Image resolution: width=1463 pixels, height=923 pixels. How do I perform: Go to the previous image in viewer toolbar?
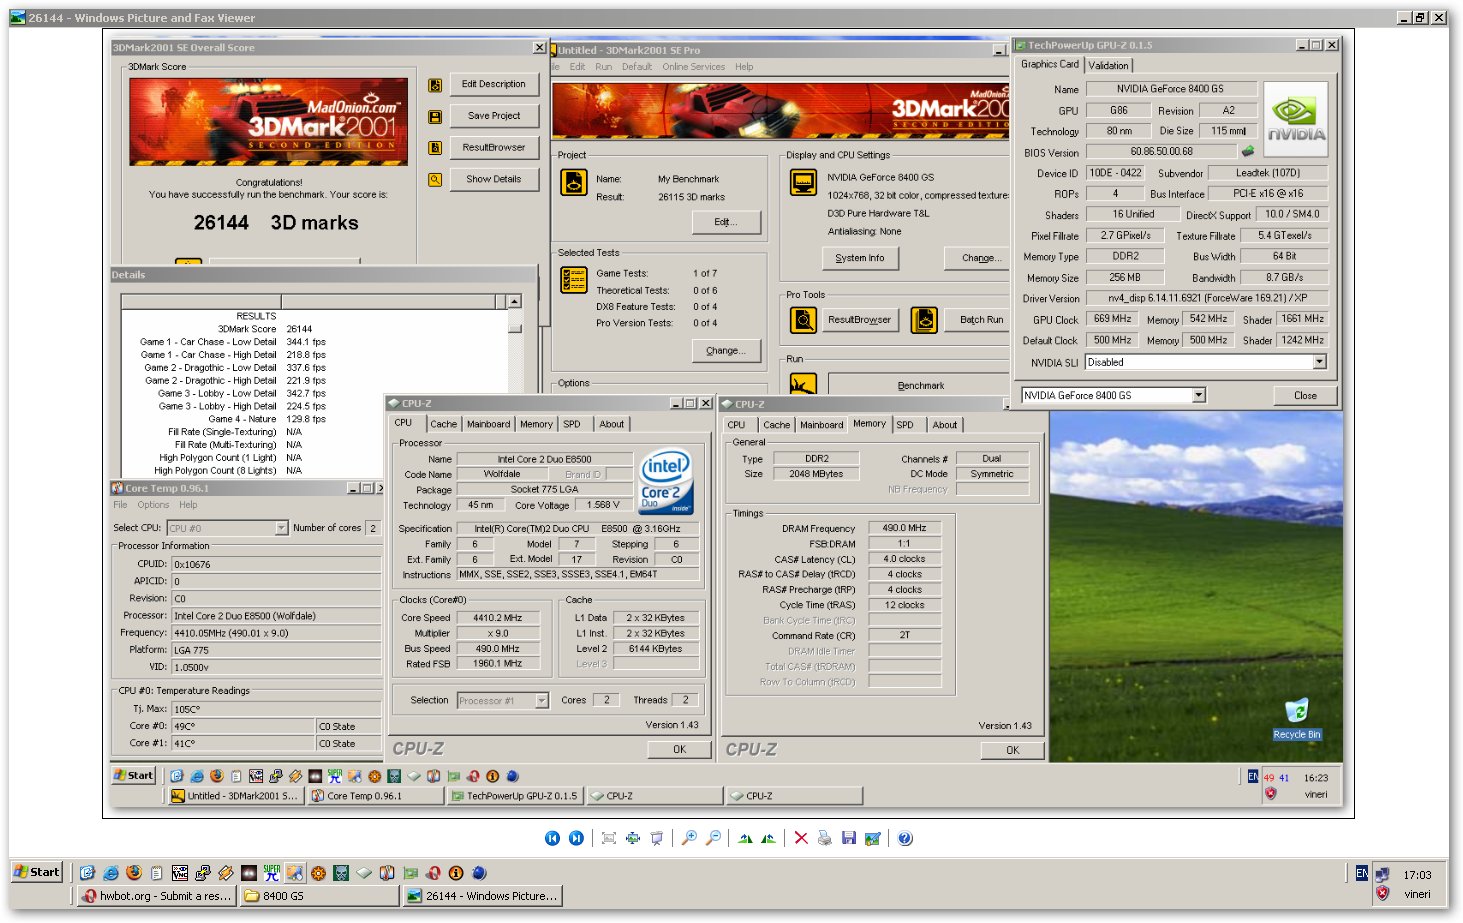tap(552, 838)
